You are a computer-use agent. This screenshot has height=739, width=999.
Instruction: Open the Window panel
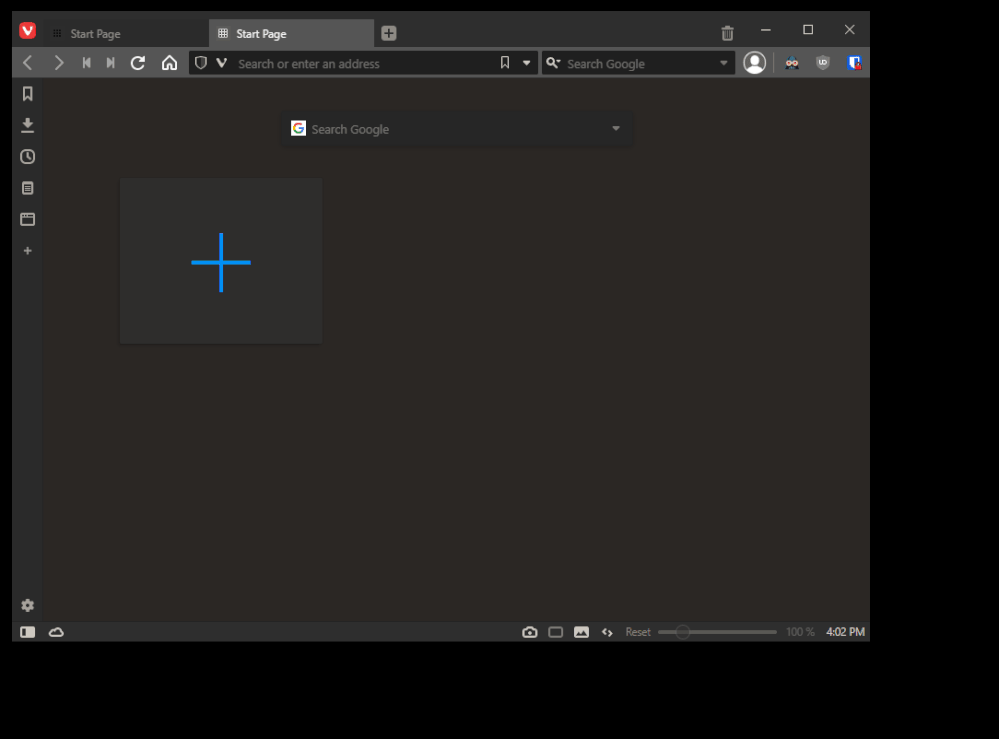pos(27,219)
